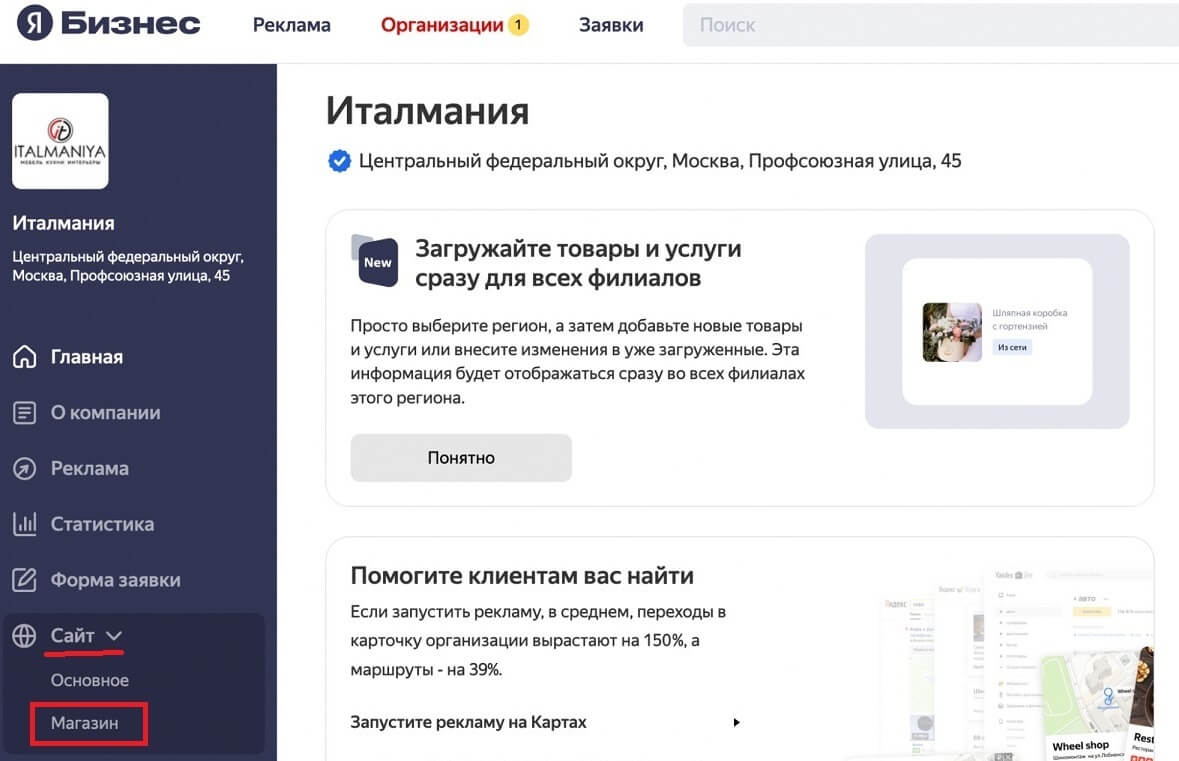Click the Сайт globe icon
Image resolution: width=1179 pixels, height=761 pixels.
tap(22, 635)
